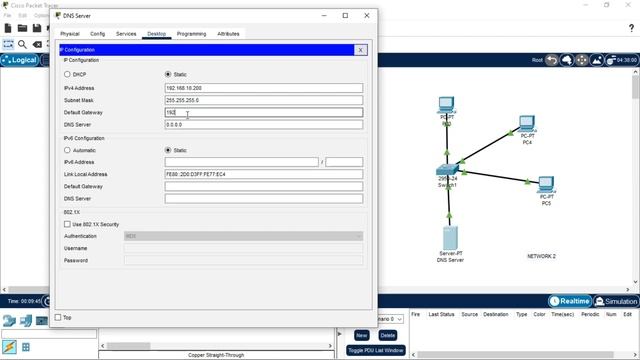The height and width of the screenshot is (360, 640).
Task: Click the Set Tiled Background mountain icon
Action: (x=597, y=60)
